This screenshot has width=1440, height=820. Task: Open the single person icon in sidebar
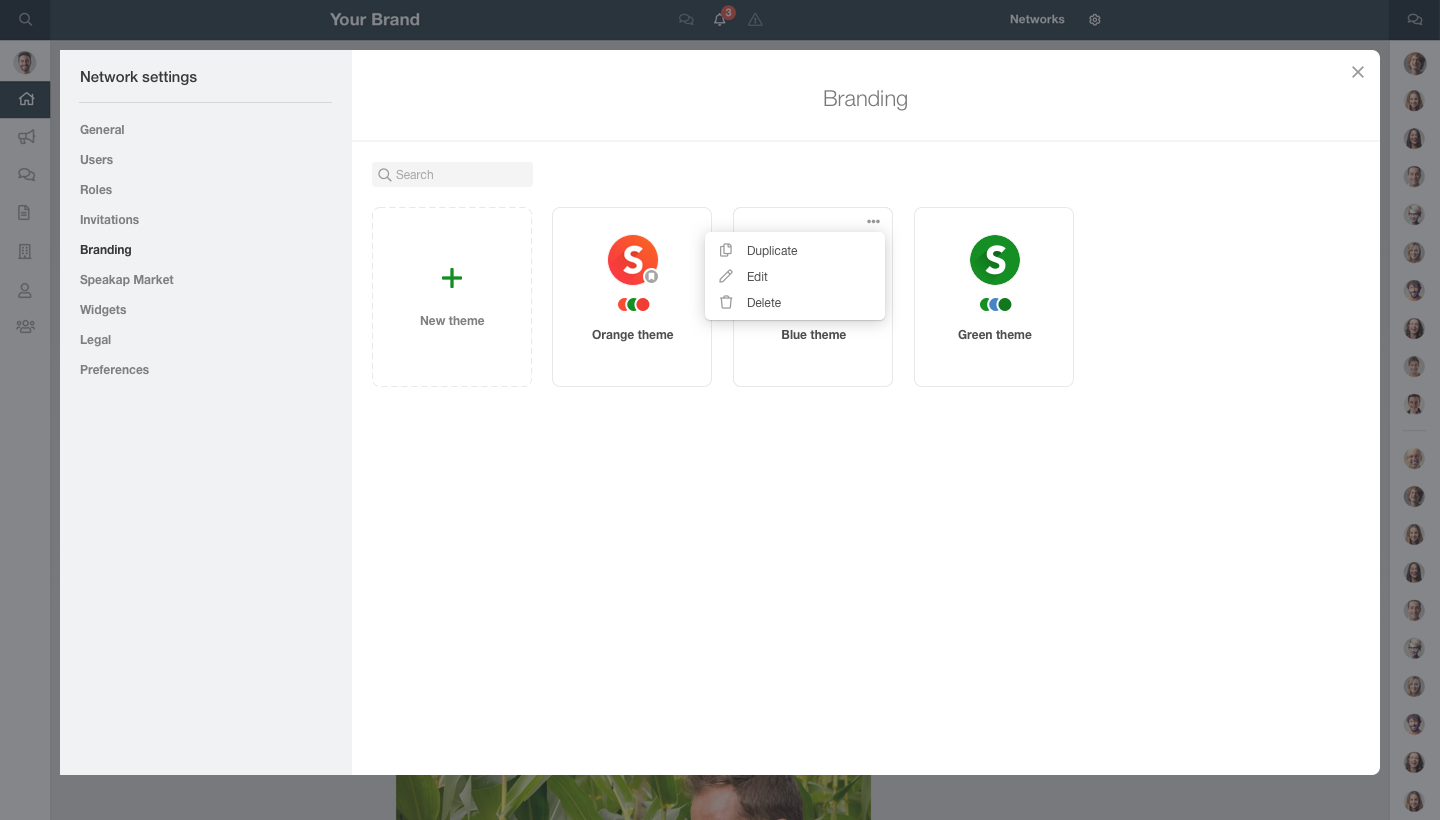25,290
